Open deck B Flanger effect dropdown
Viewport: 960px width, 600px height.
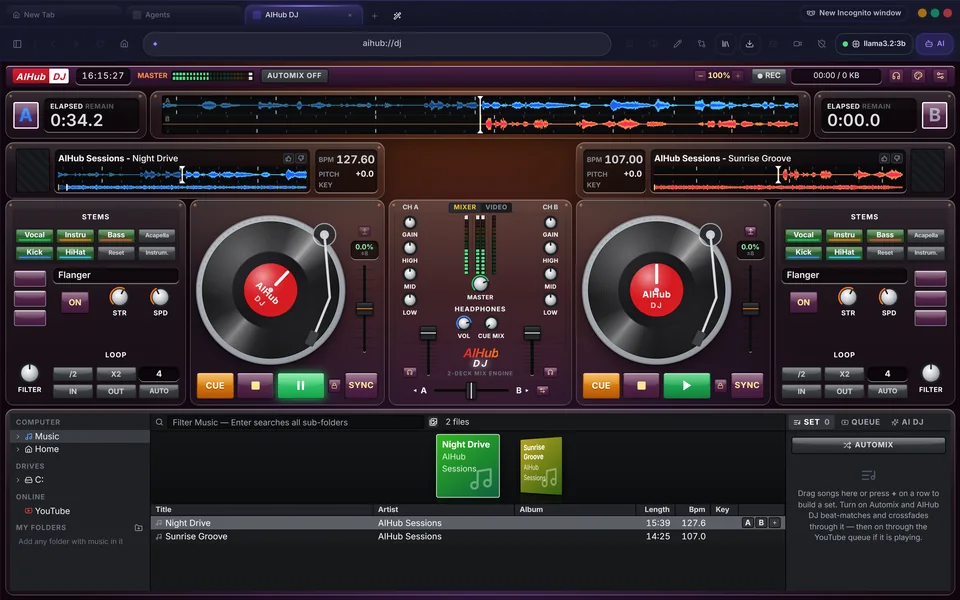click(x=844, y=276)
